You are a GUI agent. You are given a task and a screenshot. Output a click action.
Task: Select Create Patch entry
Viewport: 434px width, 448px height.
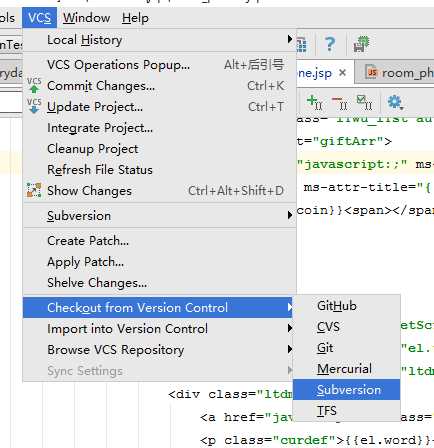[159, 241]
